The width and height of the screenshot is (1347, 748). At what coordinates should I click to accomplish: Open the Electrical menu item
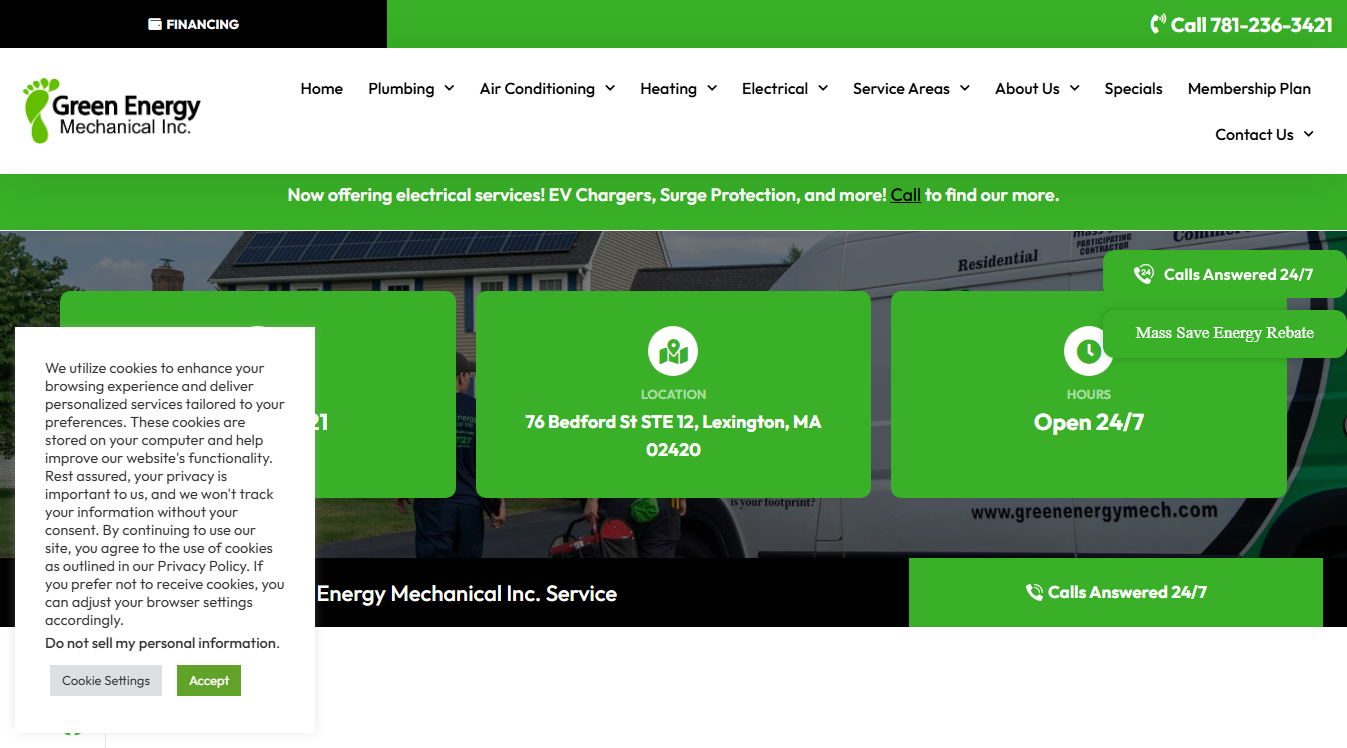pyautogui.click(x=775, y=88)
